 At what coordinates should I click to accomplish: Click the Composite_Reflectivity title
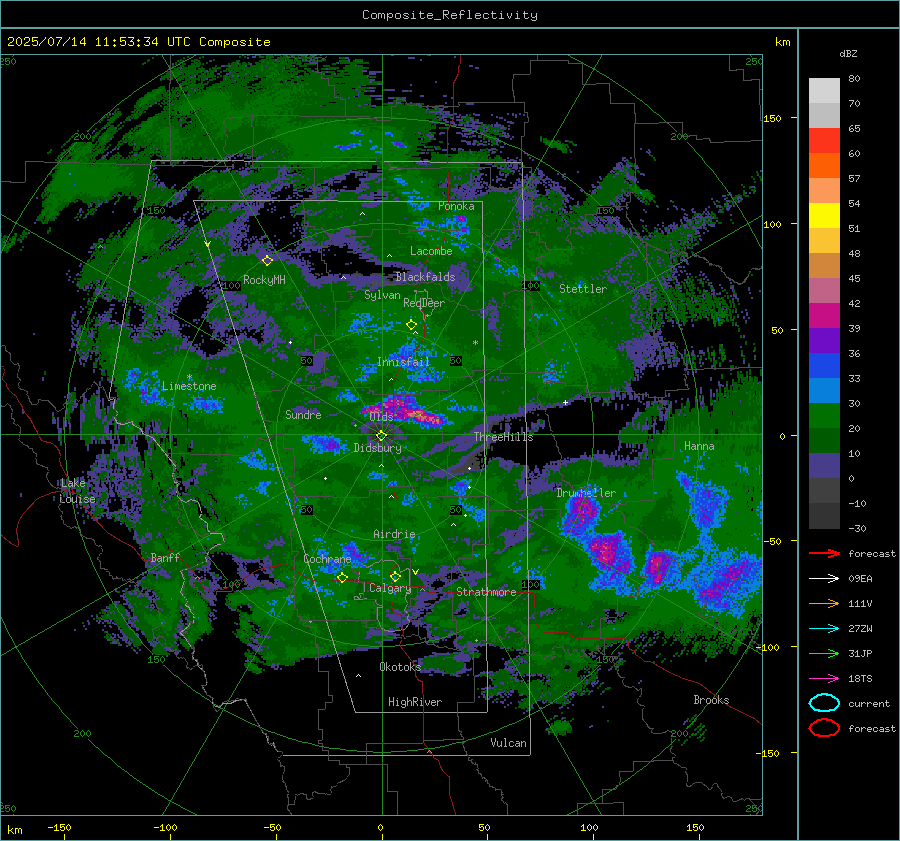[450, 15]
